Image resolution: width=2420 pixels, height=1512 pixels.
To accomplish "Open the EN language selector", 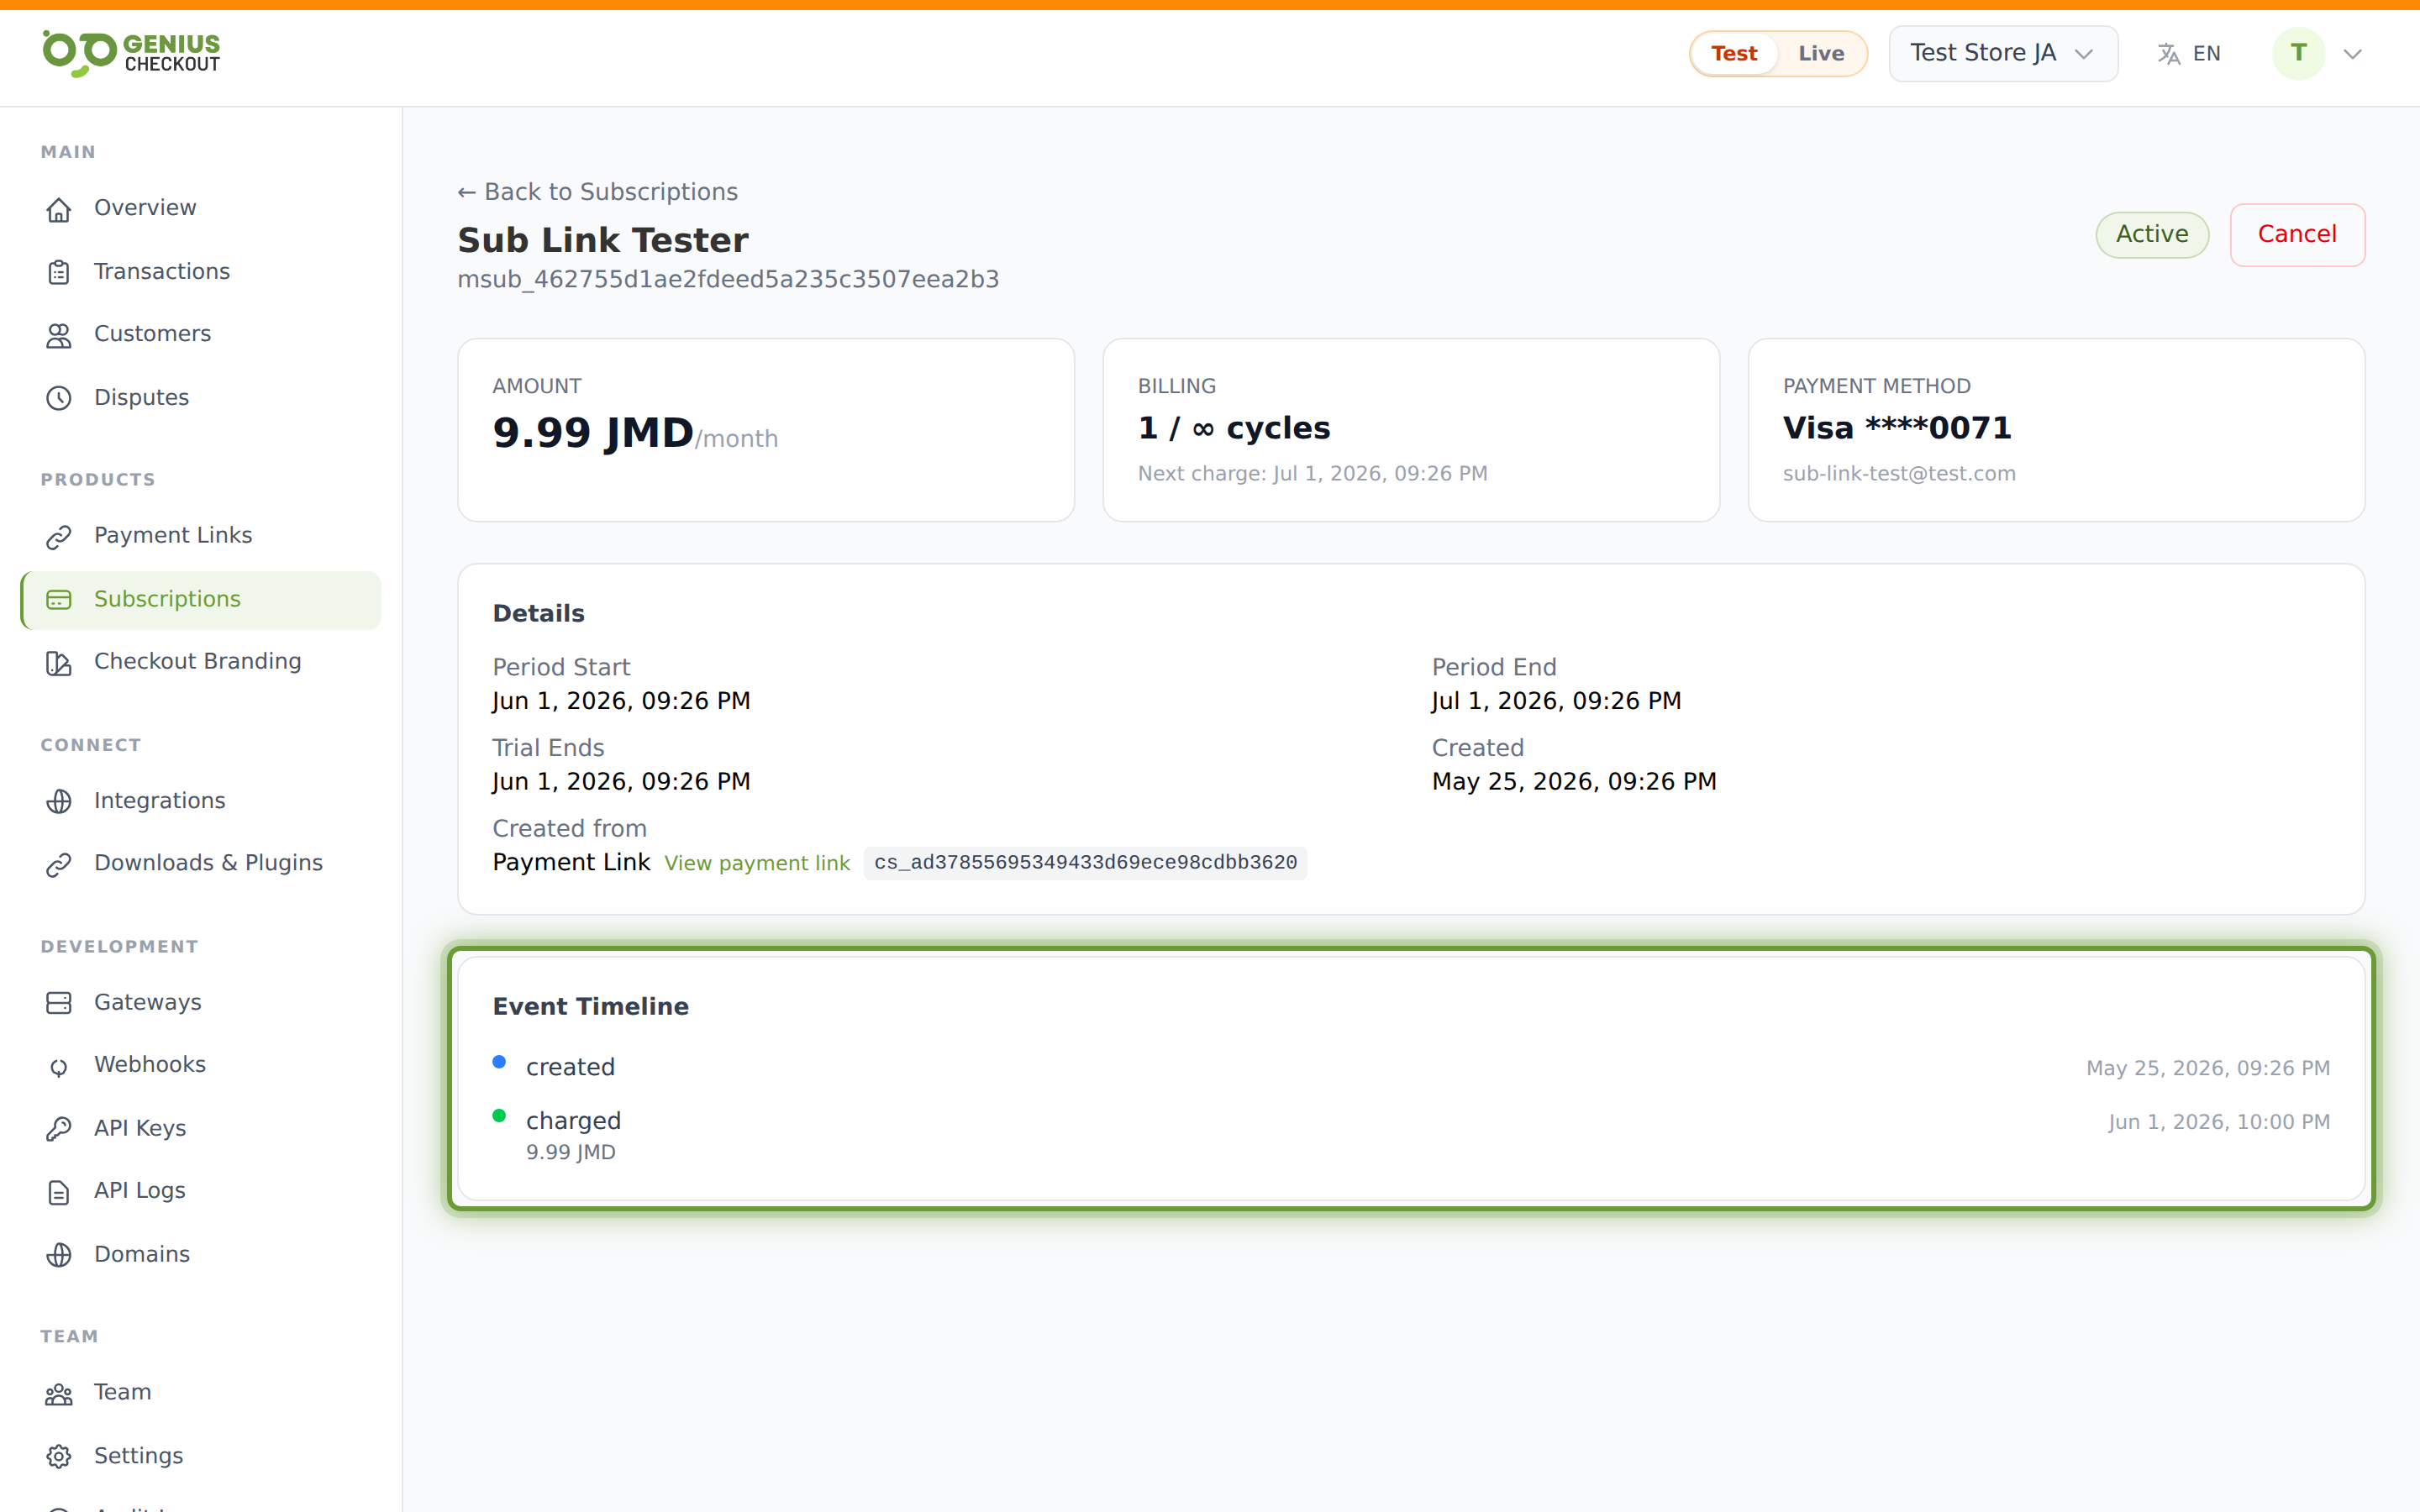I will coord(2189,54).
